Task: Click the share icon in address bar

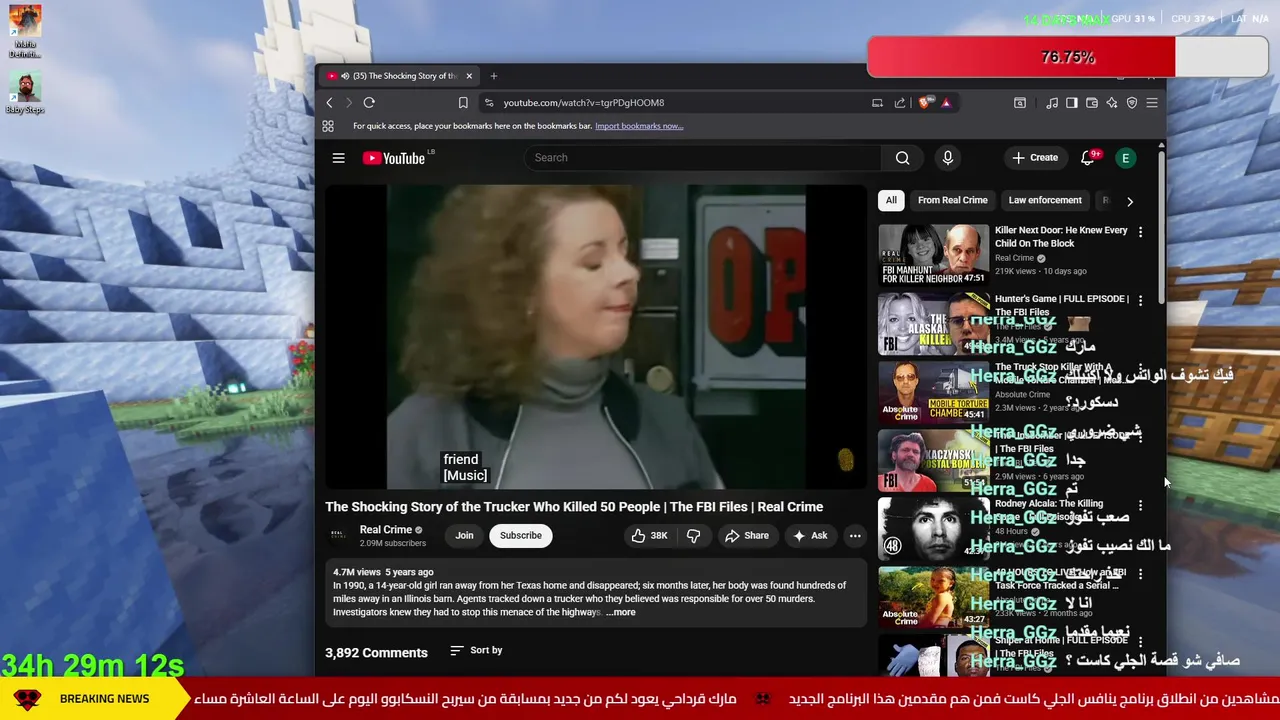Action: click(x=900, y=102)
